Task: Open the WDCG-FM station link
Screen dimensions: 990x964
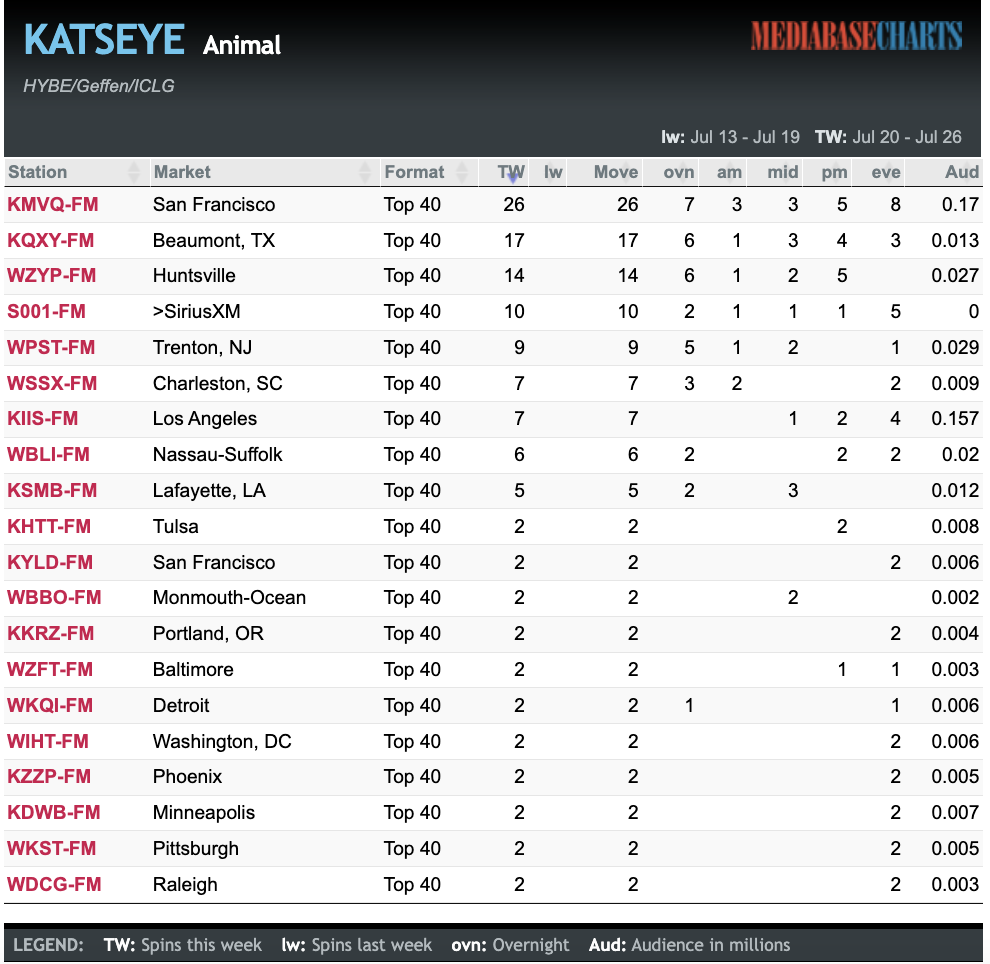Action: (x=54, y=884)
